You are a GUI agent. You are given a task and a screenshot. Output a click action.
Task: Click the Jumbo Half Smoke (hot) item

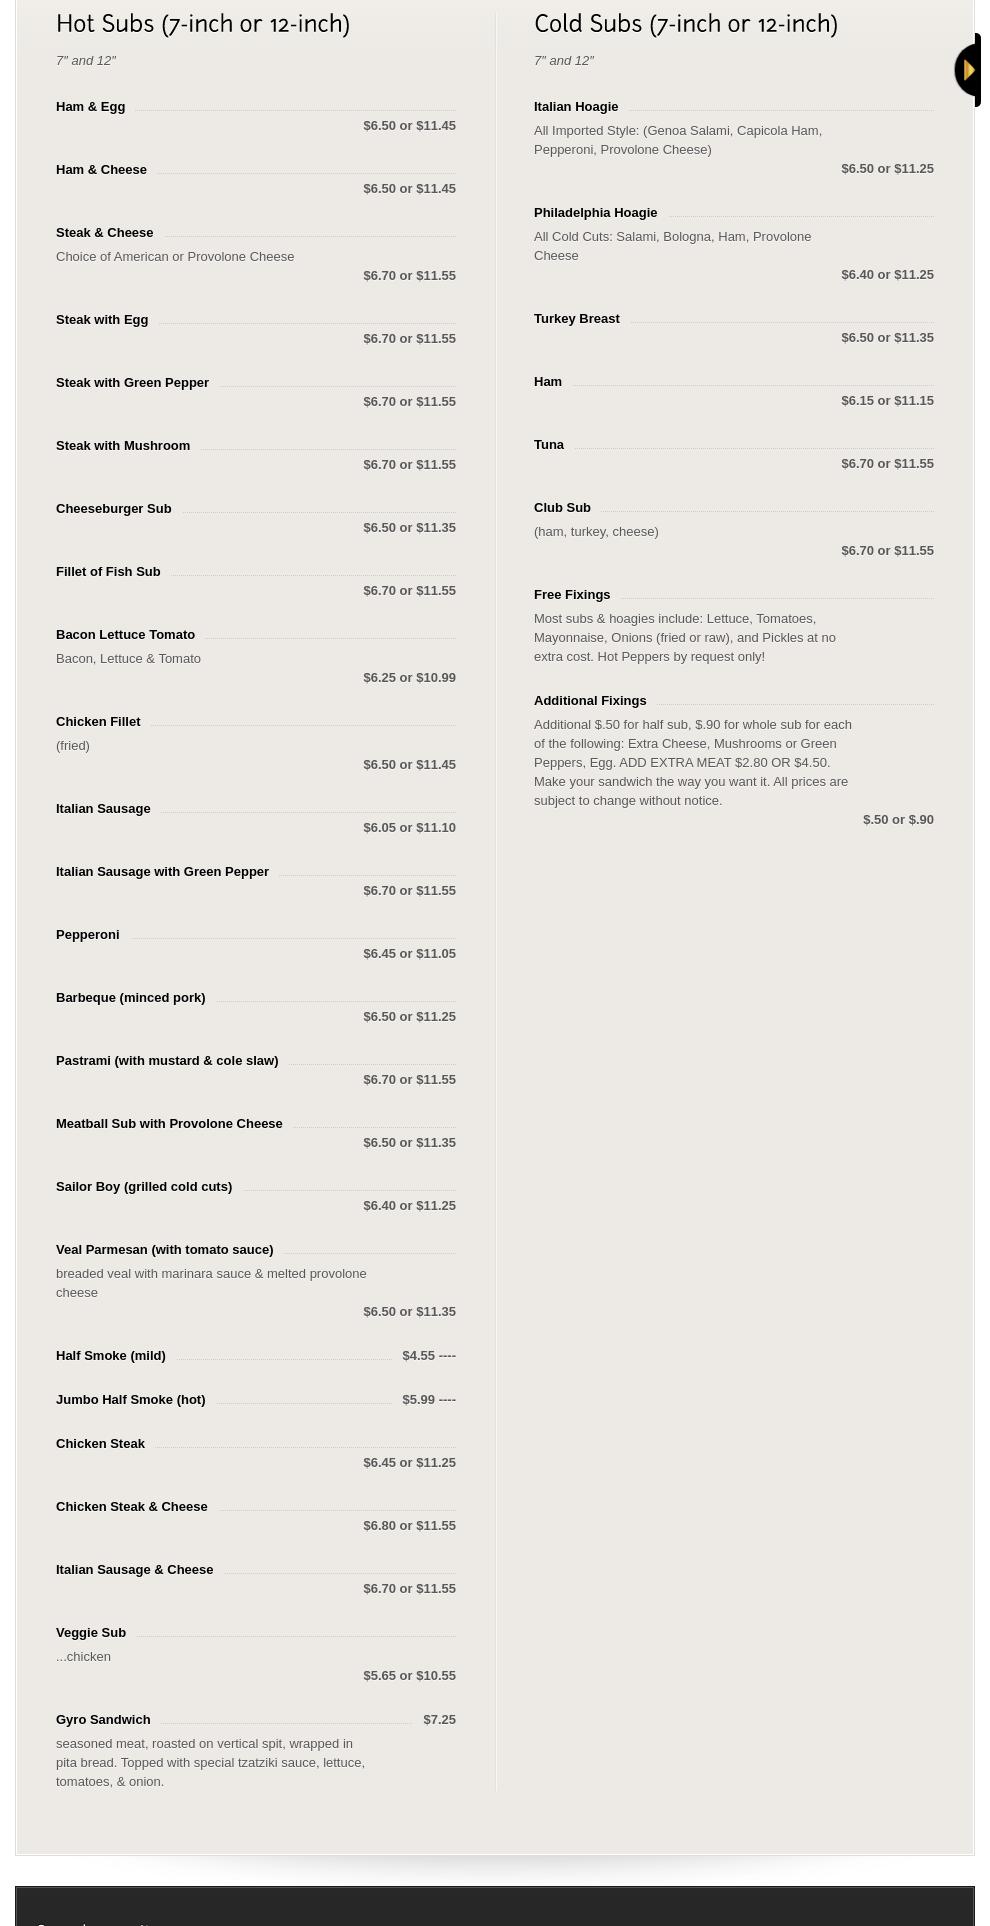(x=131, y=1400)
